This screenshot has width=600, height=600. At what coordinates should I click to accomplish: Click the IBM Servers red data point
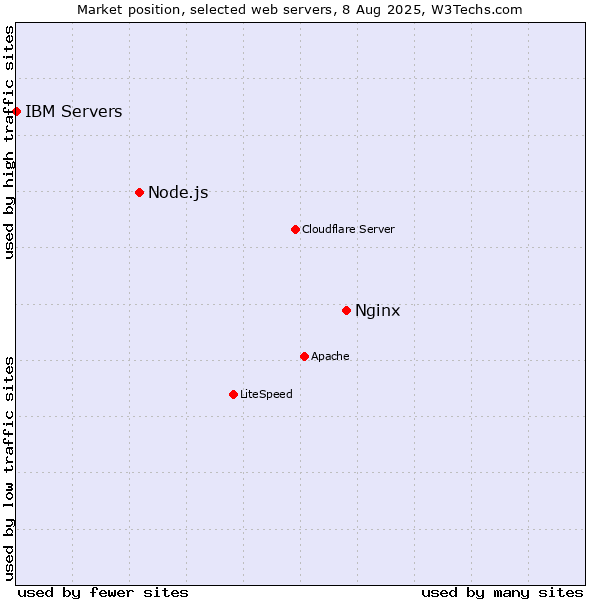pos(16,112)
